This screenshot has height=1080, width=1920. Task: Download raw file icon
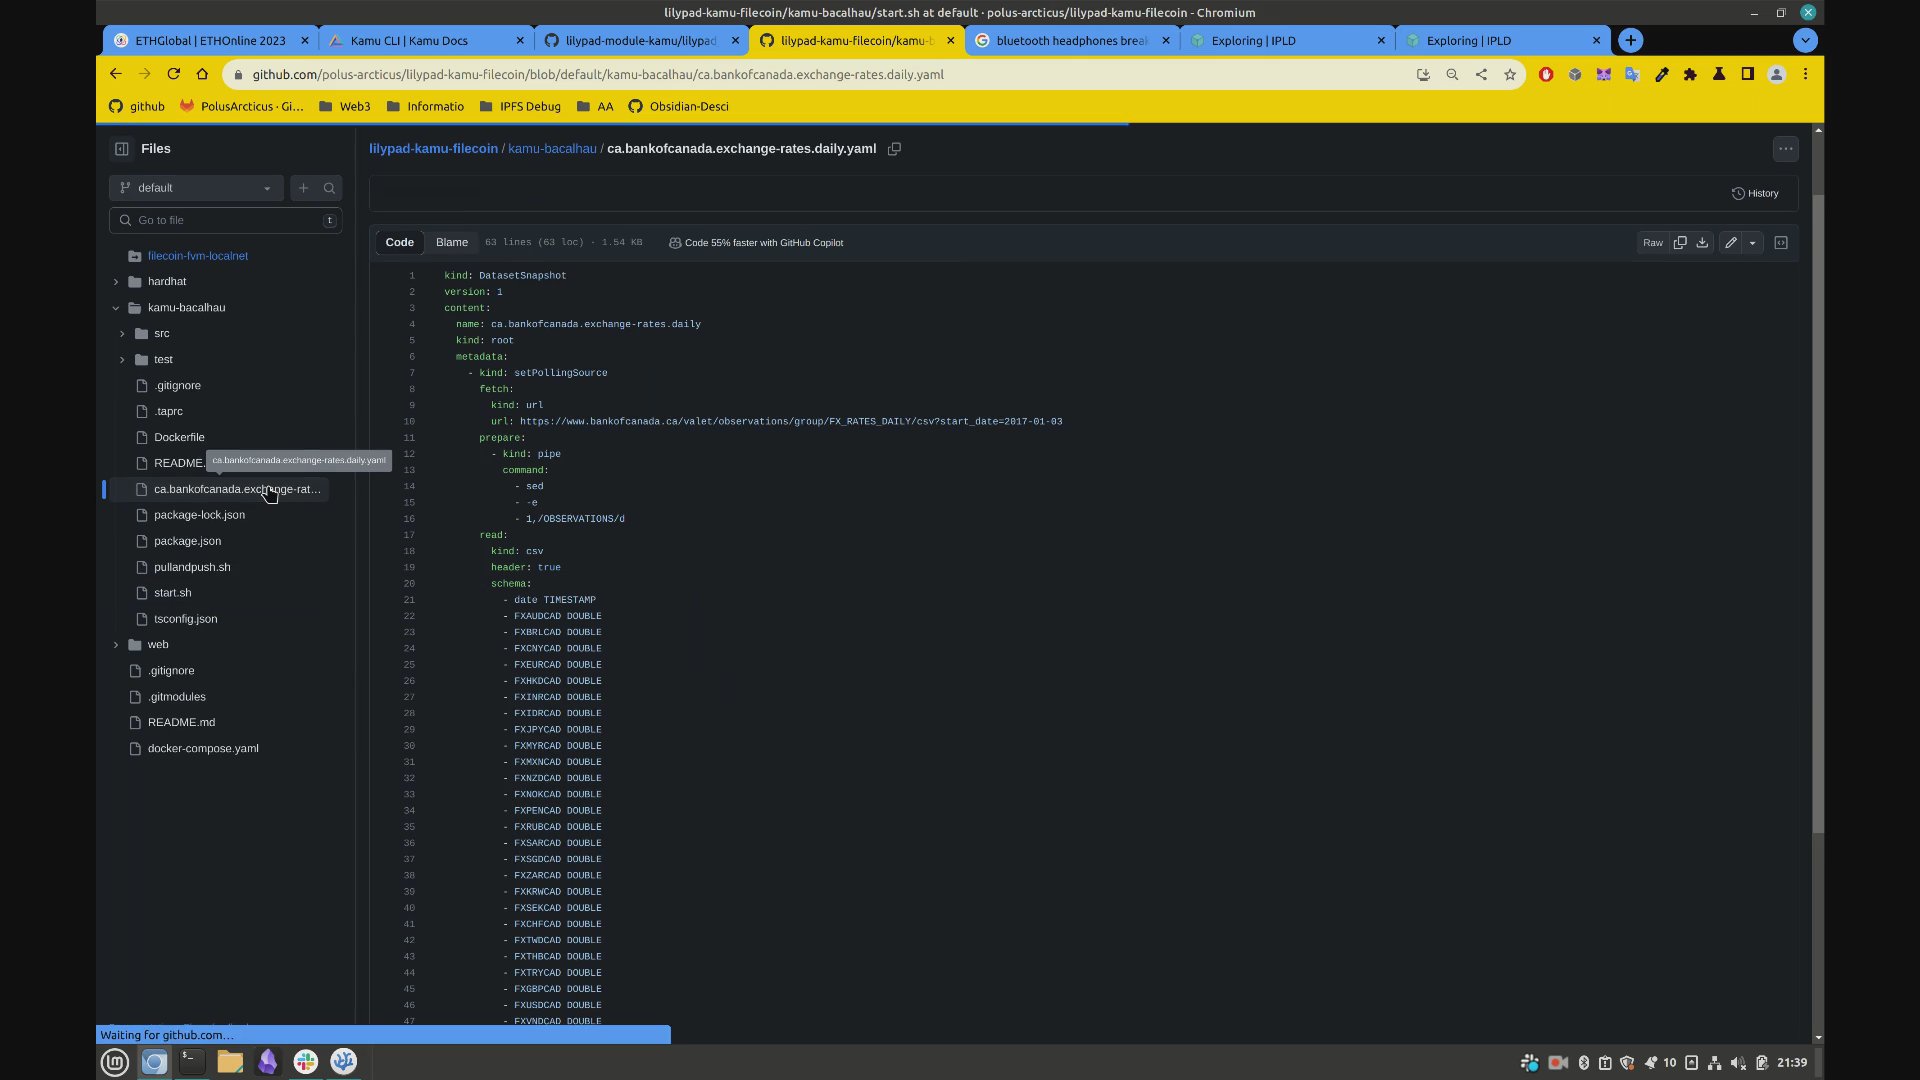(x=1702, y=243)
